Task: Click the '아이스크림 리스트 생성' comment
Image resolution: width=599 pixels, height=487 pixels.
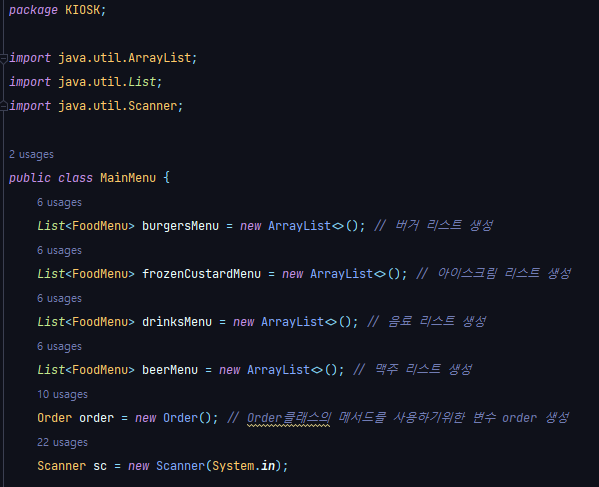Action: tap(504, 273)
